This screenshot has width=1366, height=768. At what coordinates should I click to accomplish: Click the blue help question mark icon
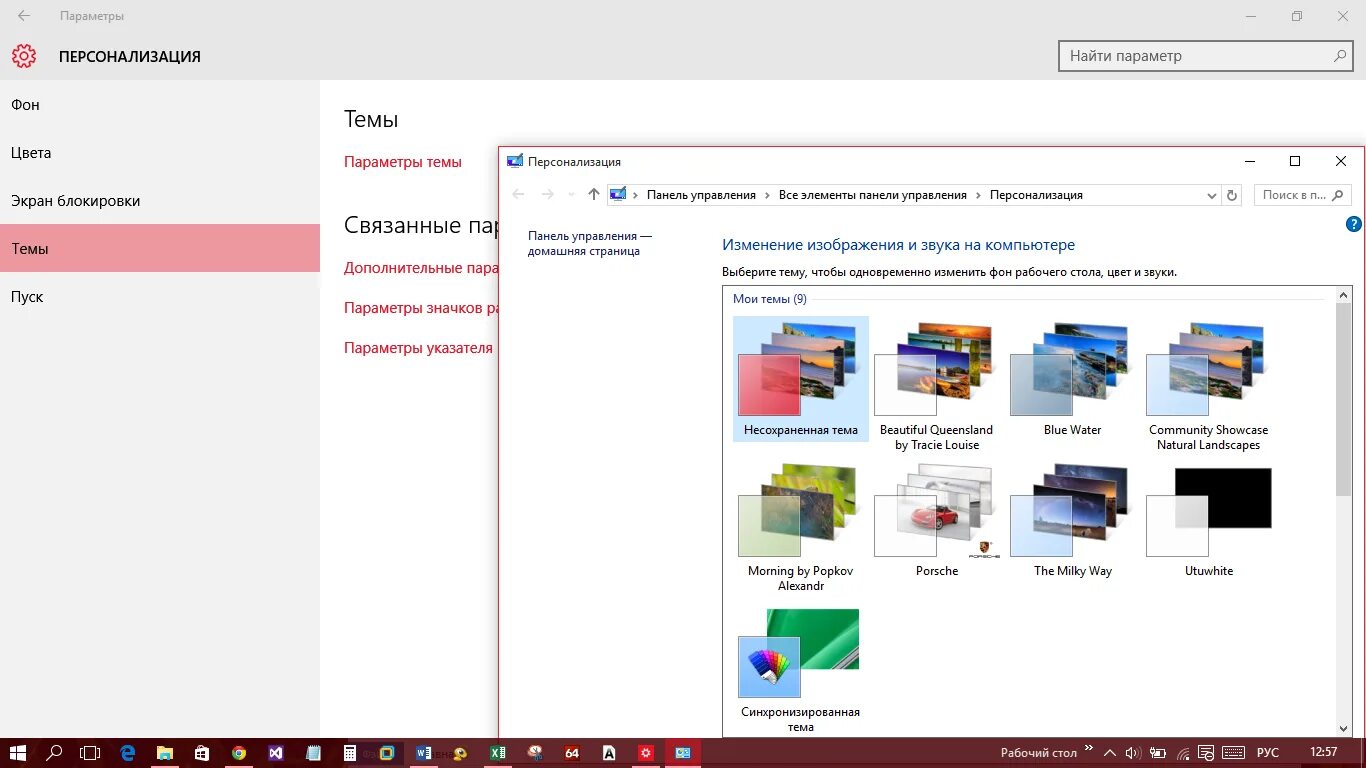pos(1354,224)
